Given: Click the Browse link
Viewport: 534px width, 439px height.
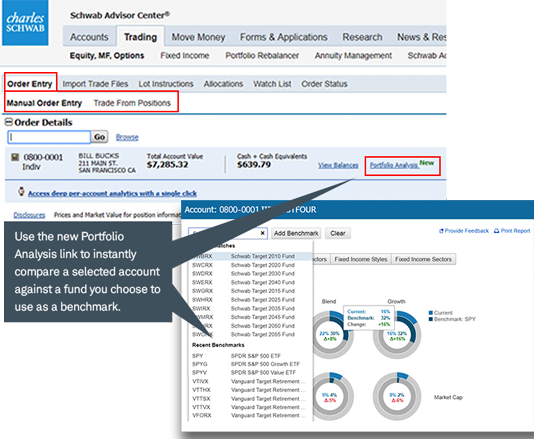Looking at the screenshot, I should coord(127,137).
